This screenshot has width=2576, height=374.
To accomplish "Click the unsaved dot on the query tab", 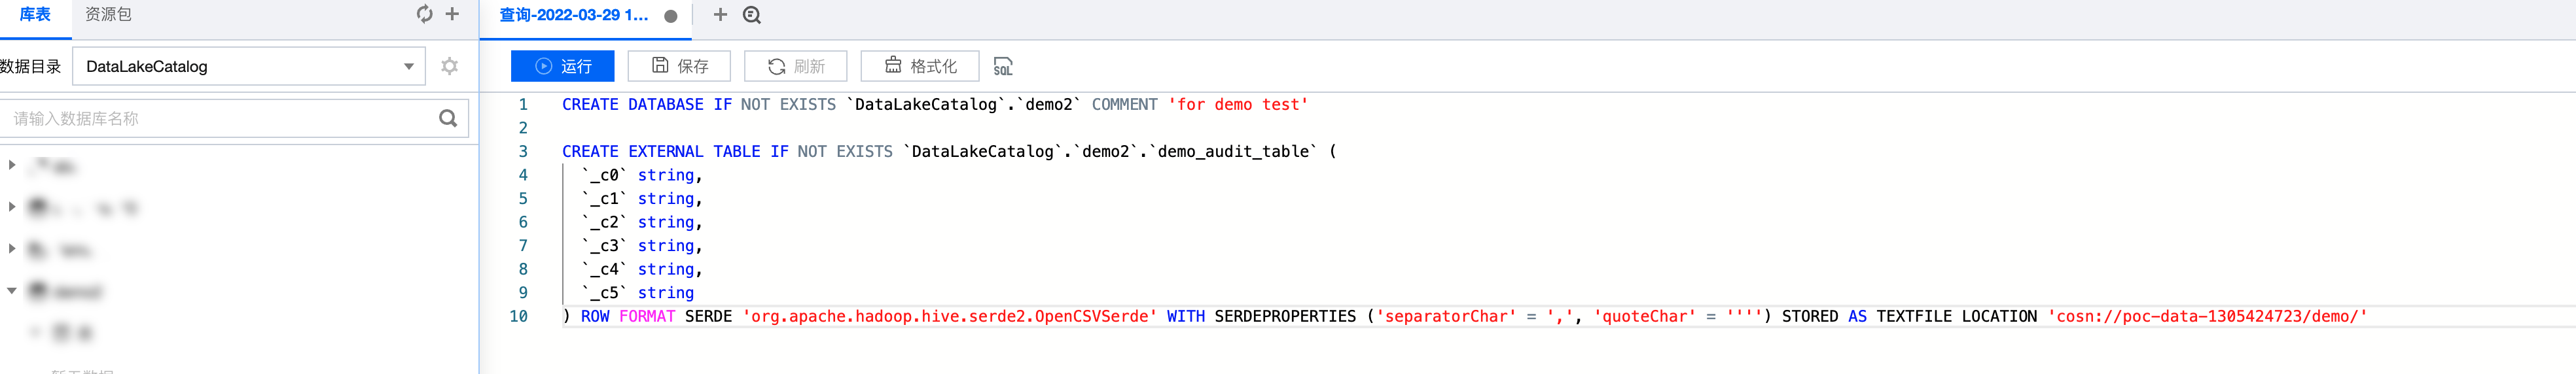I will pos(671,16).
